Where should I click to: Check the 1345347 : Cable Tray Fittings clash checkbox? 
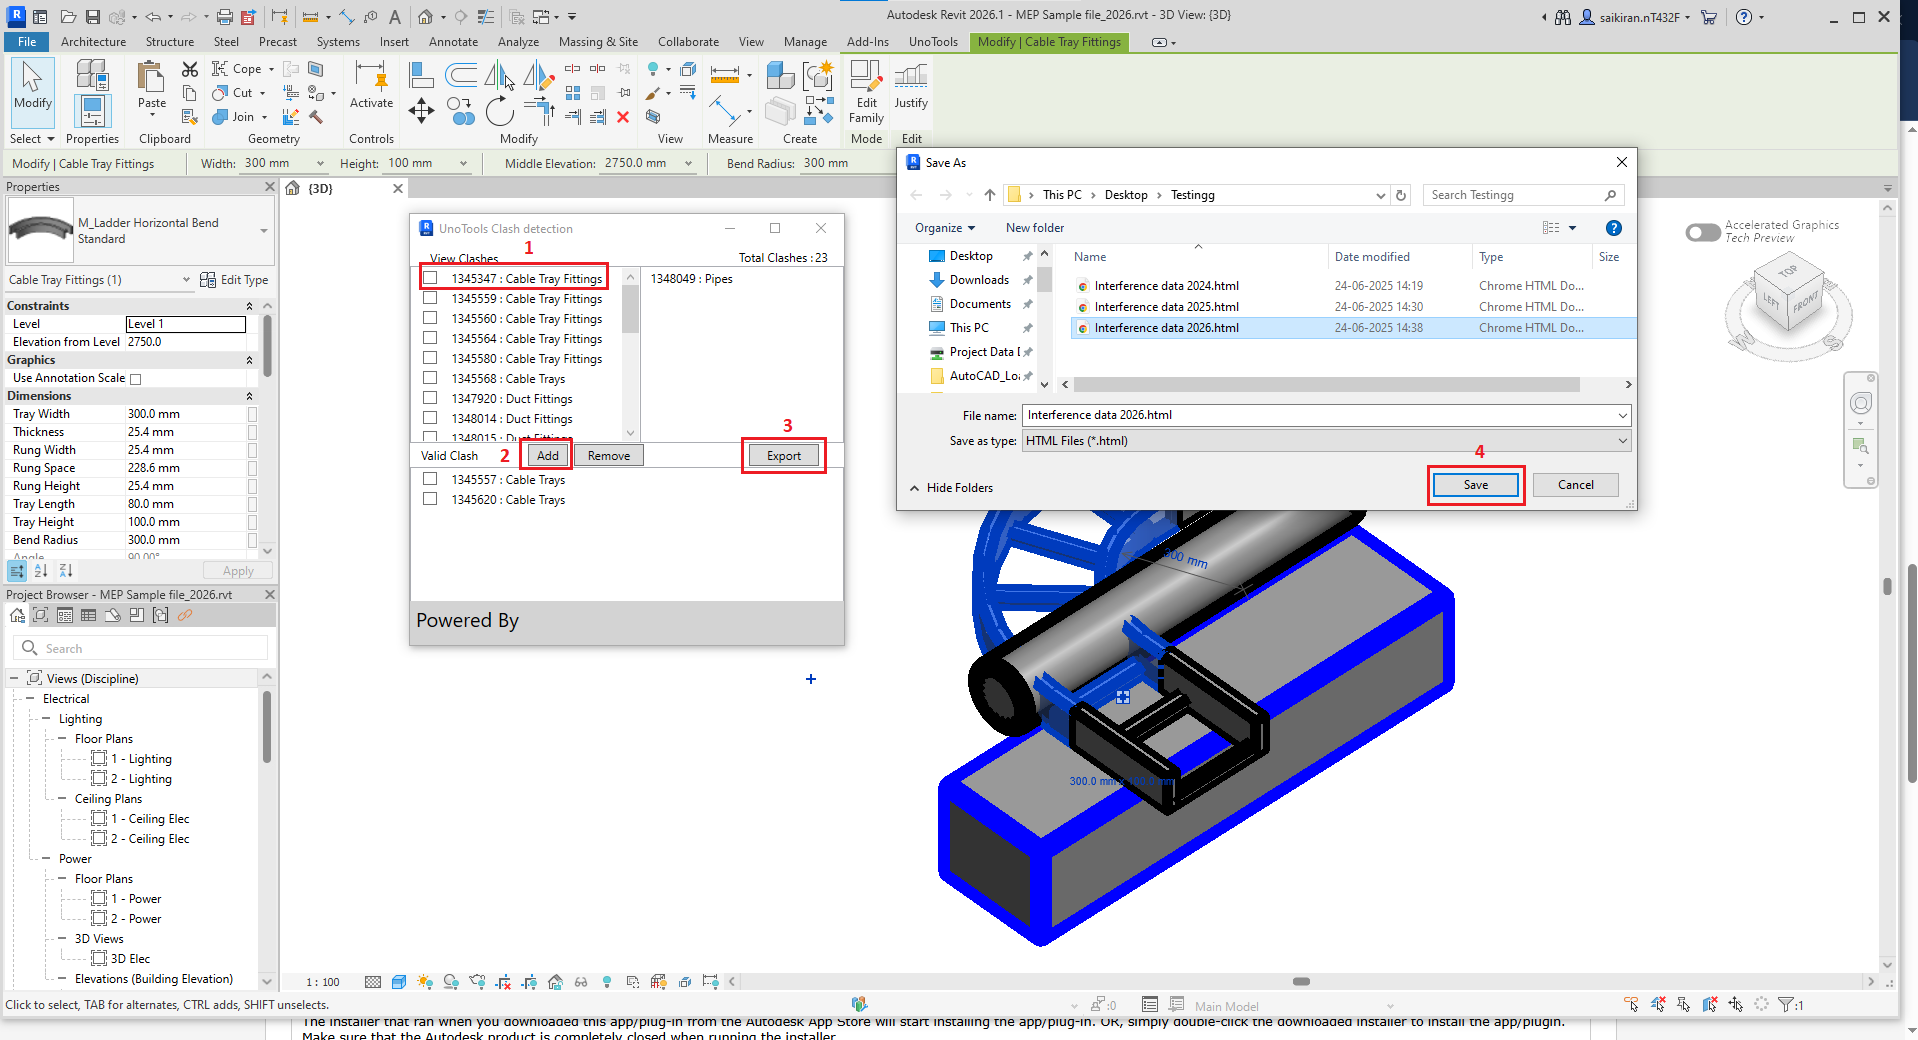coord(430,278)
